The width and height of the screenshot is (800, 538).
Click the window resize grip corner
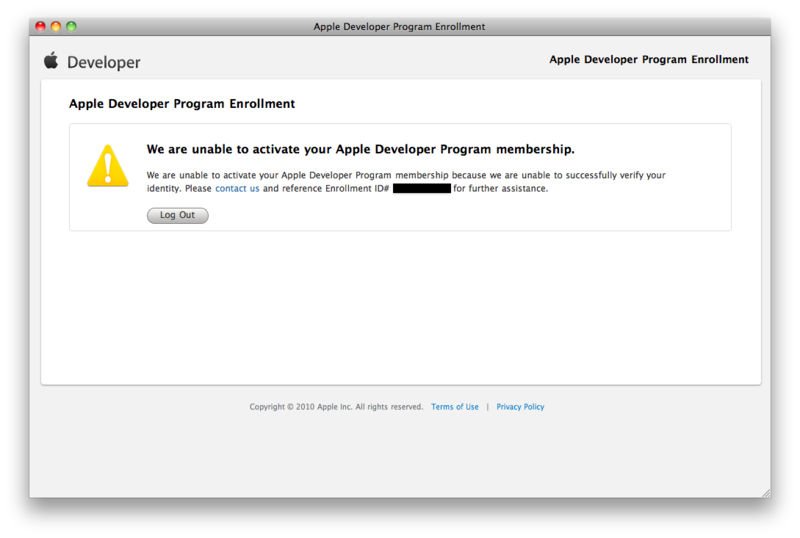(766, 493)
